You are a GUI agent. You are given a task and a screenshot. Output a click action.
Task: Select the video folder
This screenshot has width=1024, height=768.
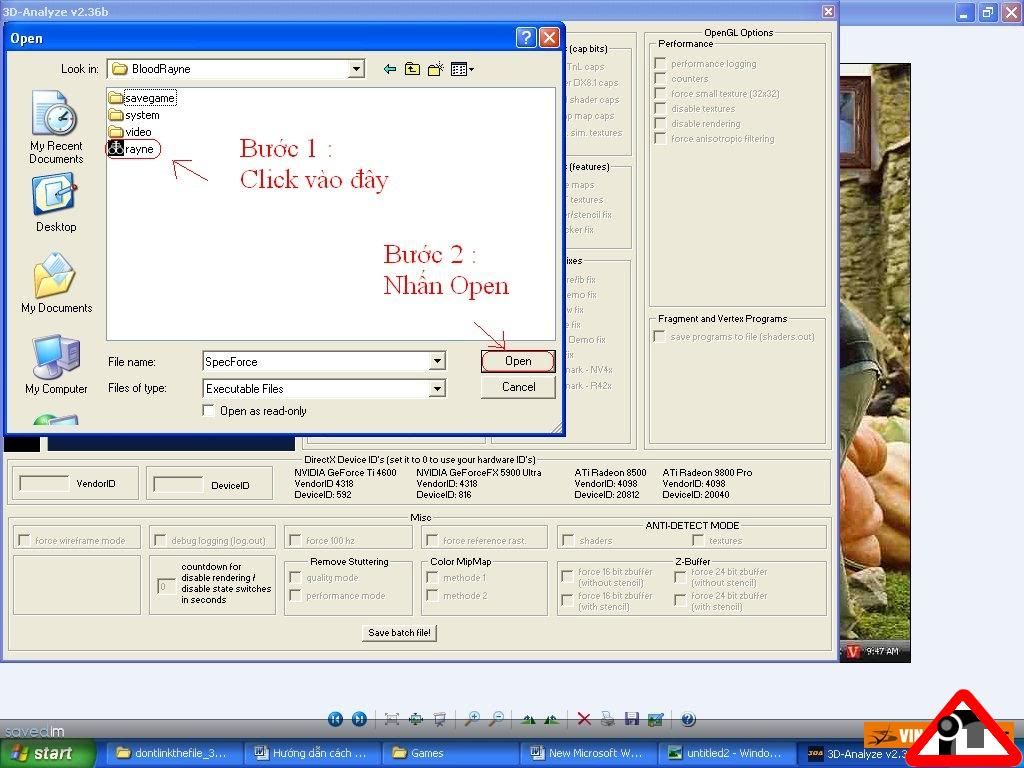tap(131, 132)
